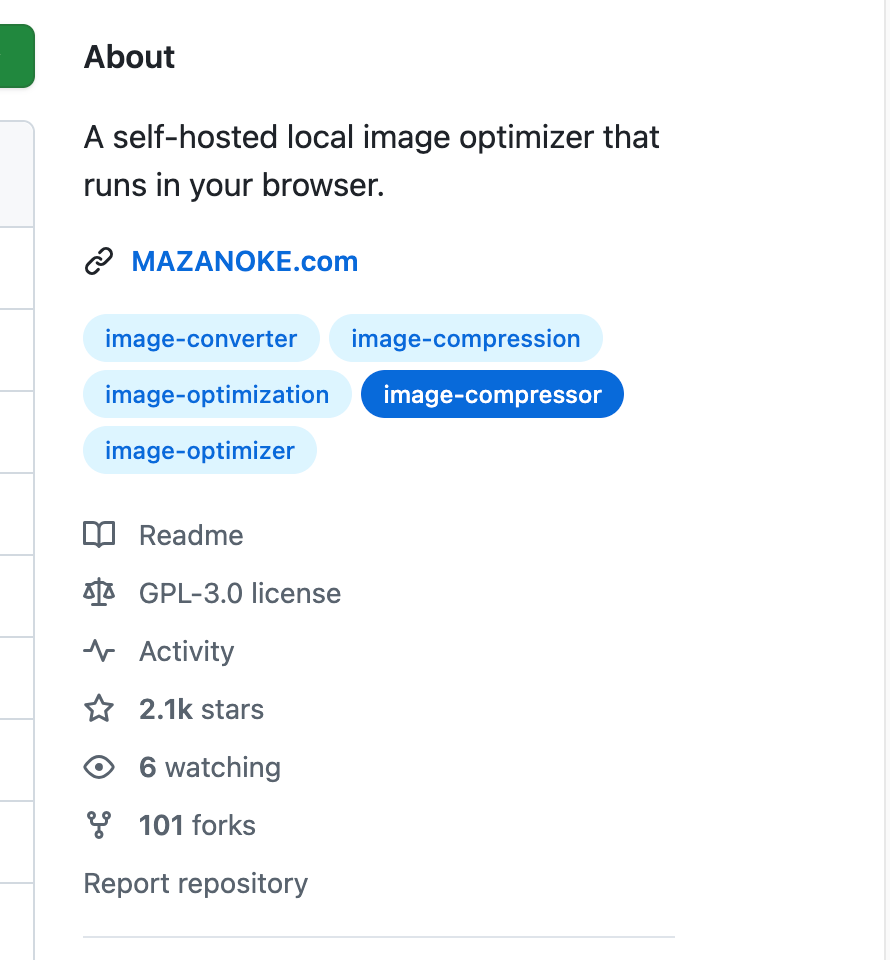Jump to the Readme link text
890x960 pixels.
(191, 535)
